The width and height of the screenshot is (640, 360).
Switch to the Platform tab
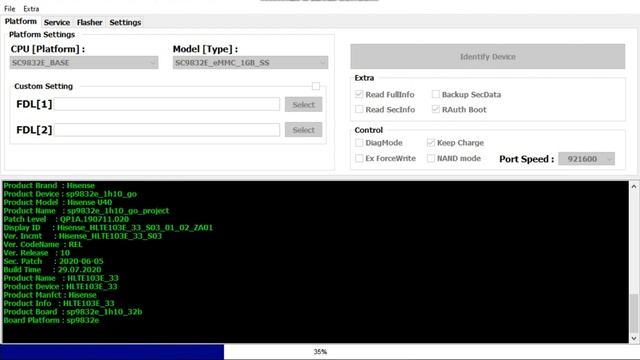[21, 22]
